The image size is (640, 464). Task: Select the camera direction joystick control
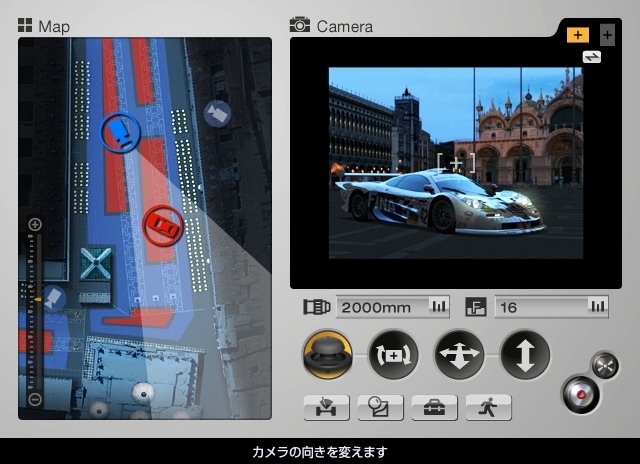click(327, 355)
